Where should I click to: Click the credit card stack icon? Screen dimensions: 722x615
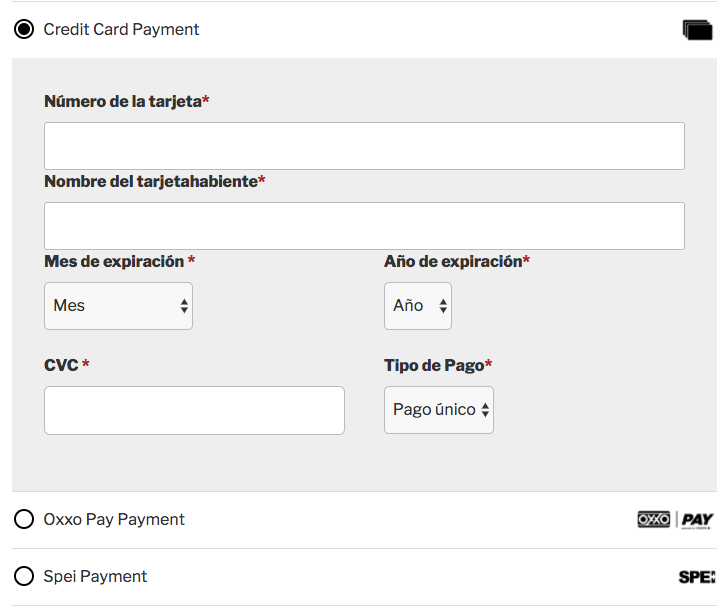click(697, 29)
